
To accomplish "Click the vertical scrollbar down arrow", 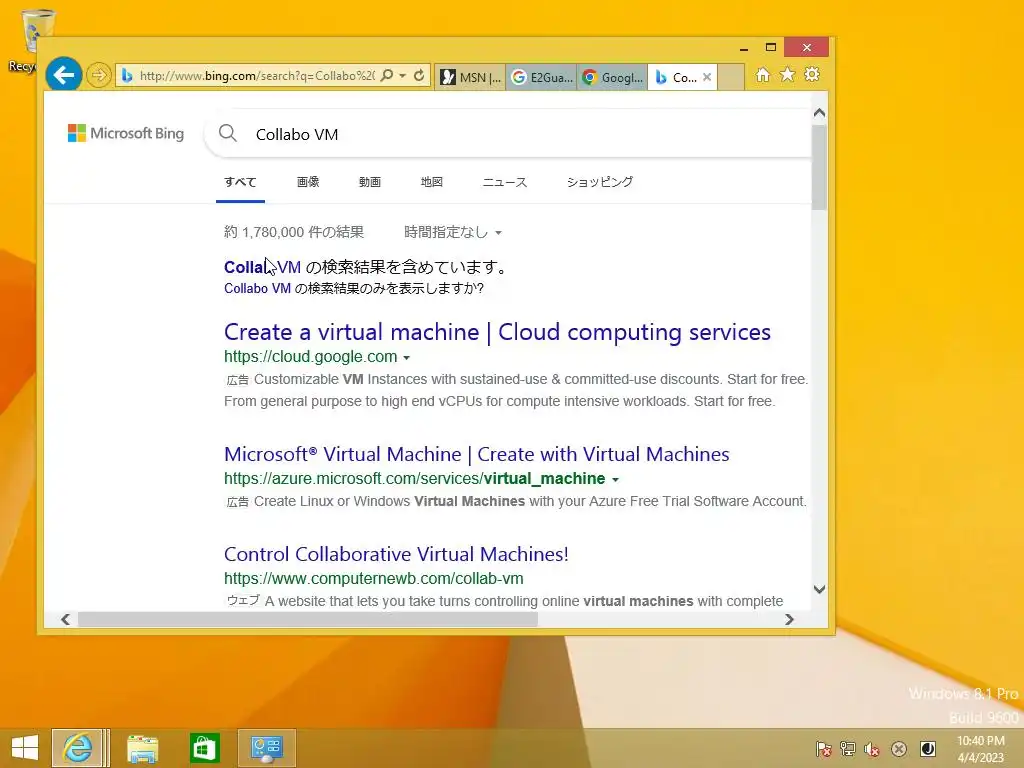I will point(820,590).
